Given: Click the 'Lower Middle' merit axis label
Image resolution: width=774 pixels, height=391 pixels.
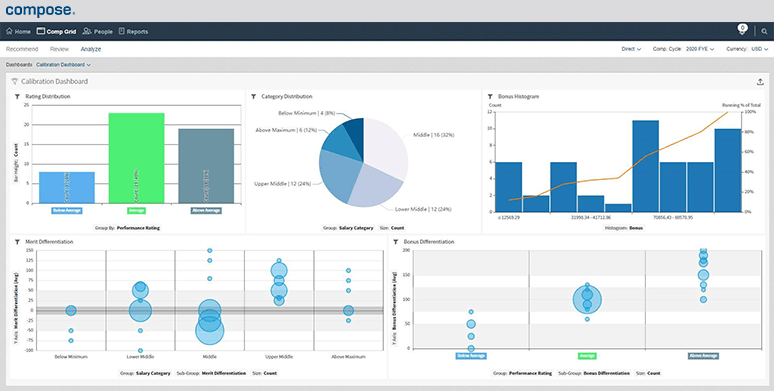Looking at the screenshot, I should point(140,356).
